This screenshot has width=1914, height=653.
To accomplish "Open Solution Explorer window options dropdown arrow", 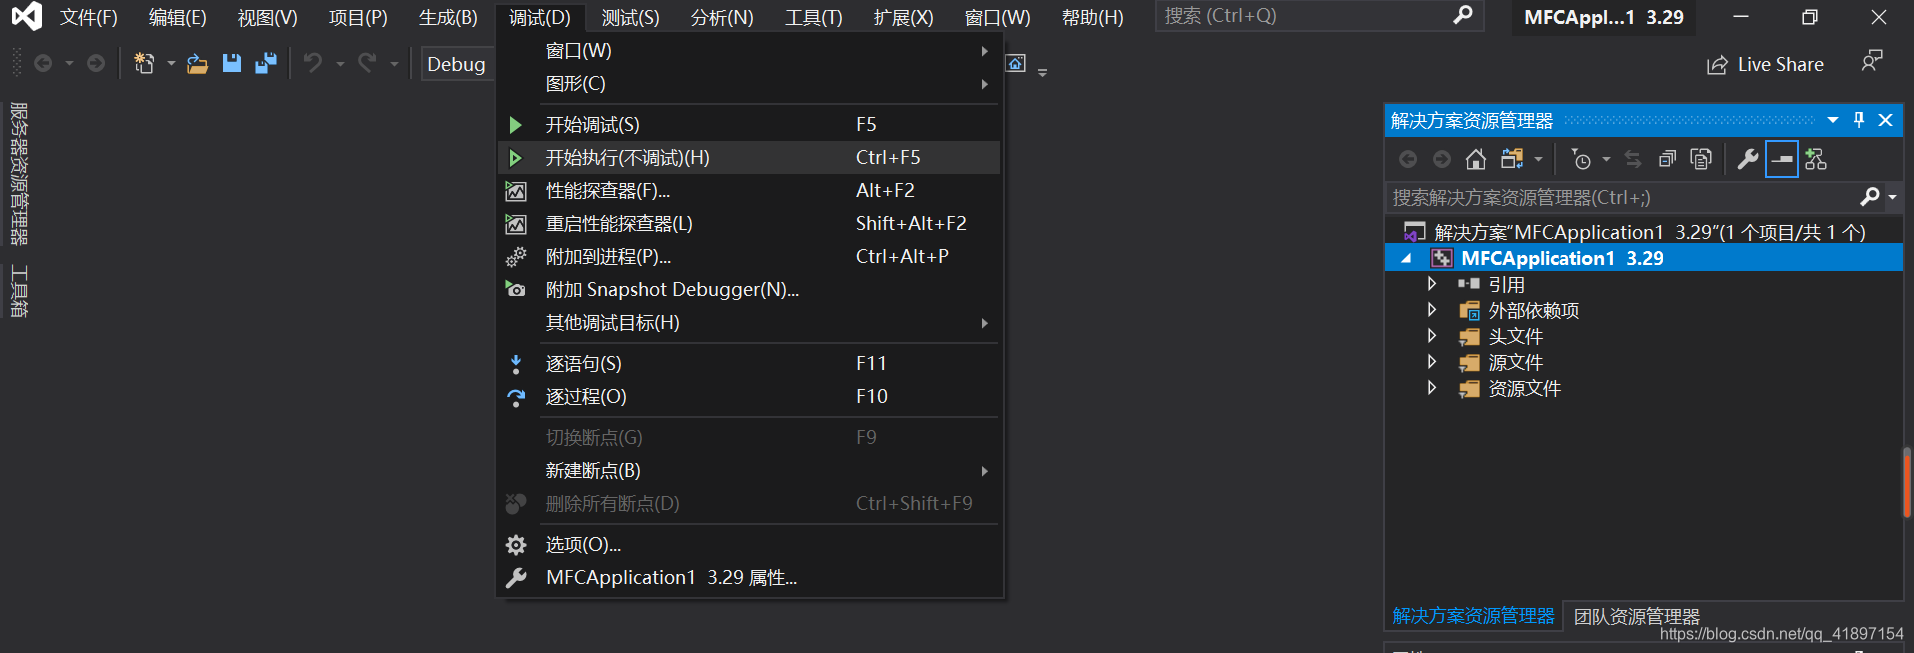I will tap(1833, 120).
